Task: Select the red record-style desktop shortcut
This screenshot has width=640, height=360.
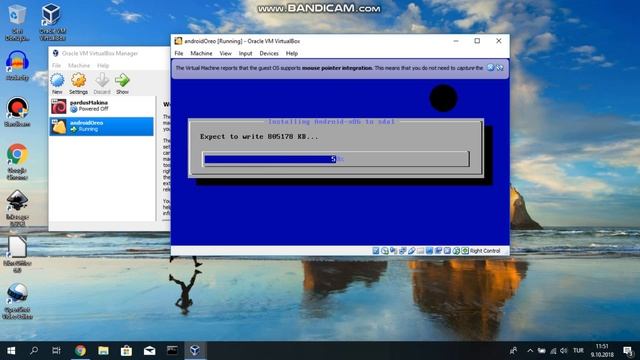Action: coord(17,112)
